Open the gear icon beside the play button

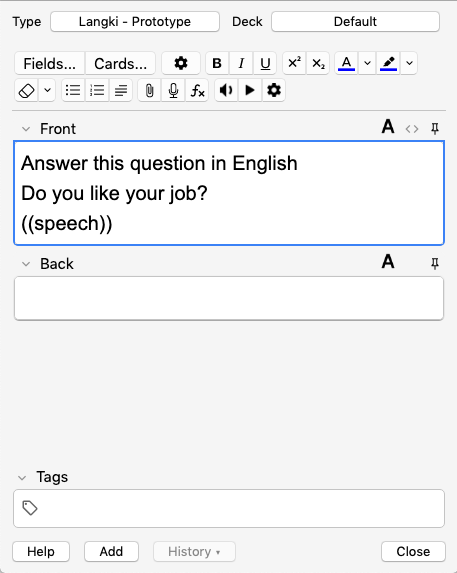coord(274,90)
